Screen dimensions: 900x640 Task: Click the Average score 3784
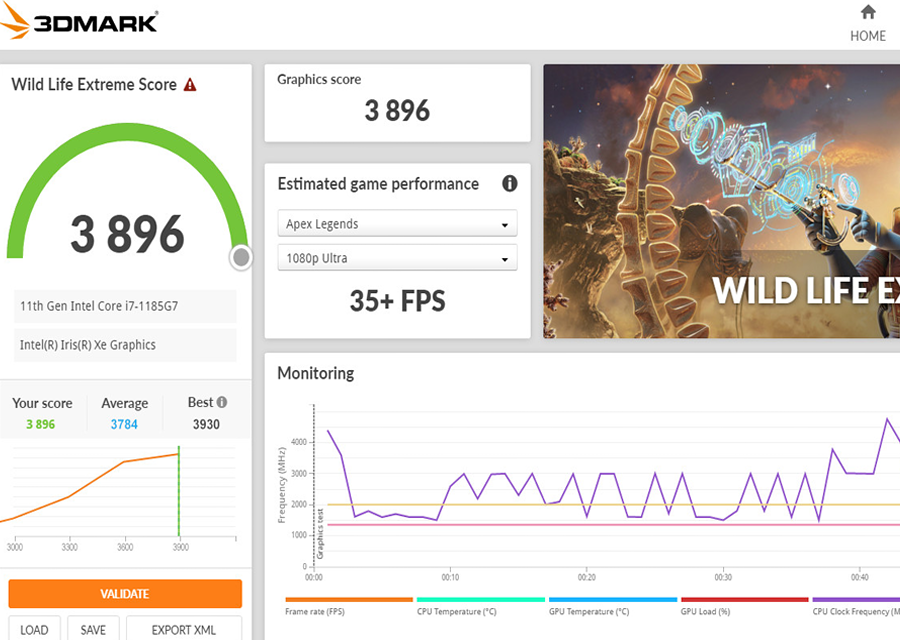(124, 424)
